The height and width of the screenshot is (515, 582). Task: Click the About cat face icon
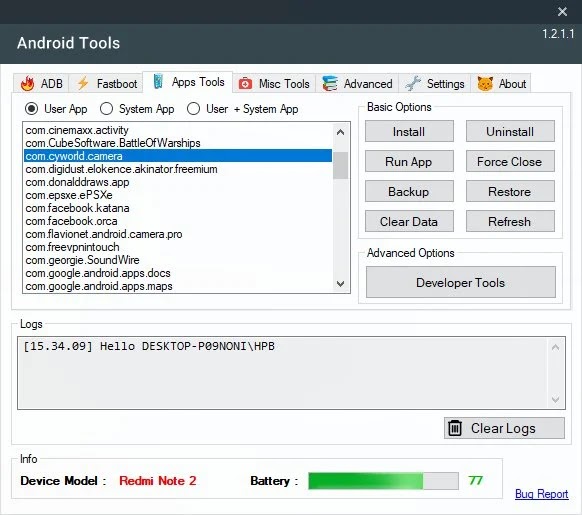tap(485, 84)
